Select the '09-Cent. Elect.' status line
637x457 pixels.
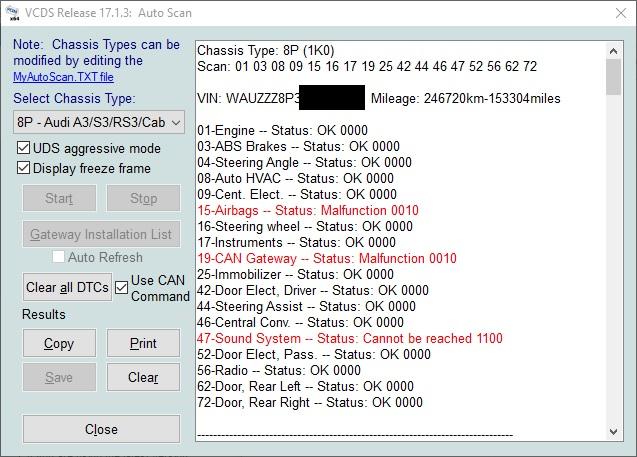point(297,194)
